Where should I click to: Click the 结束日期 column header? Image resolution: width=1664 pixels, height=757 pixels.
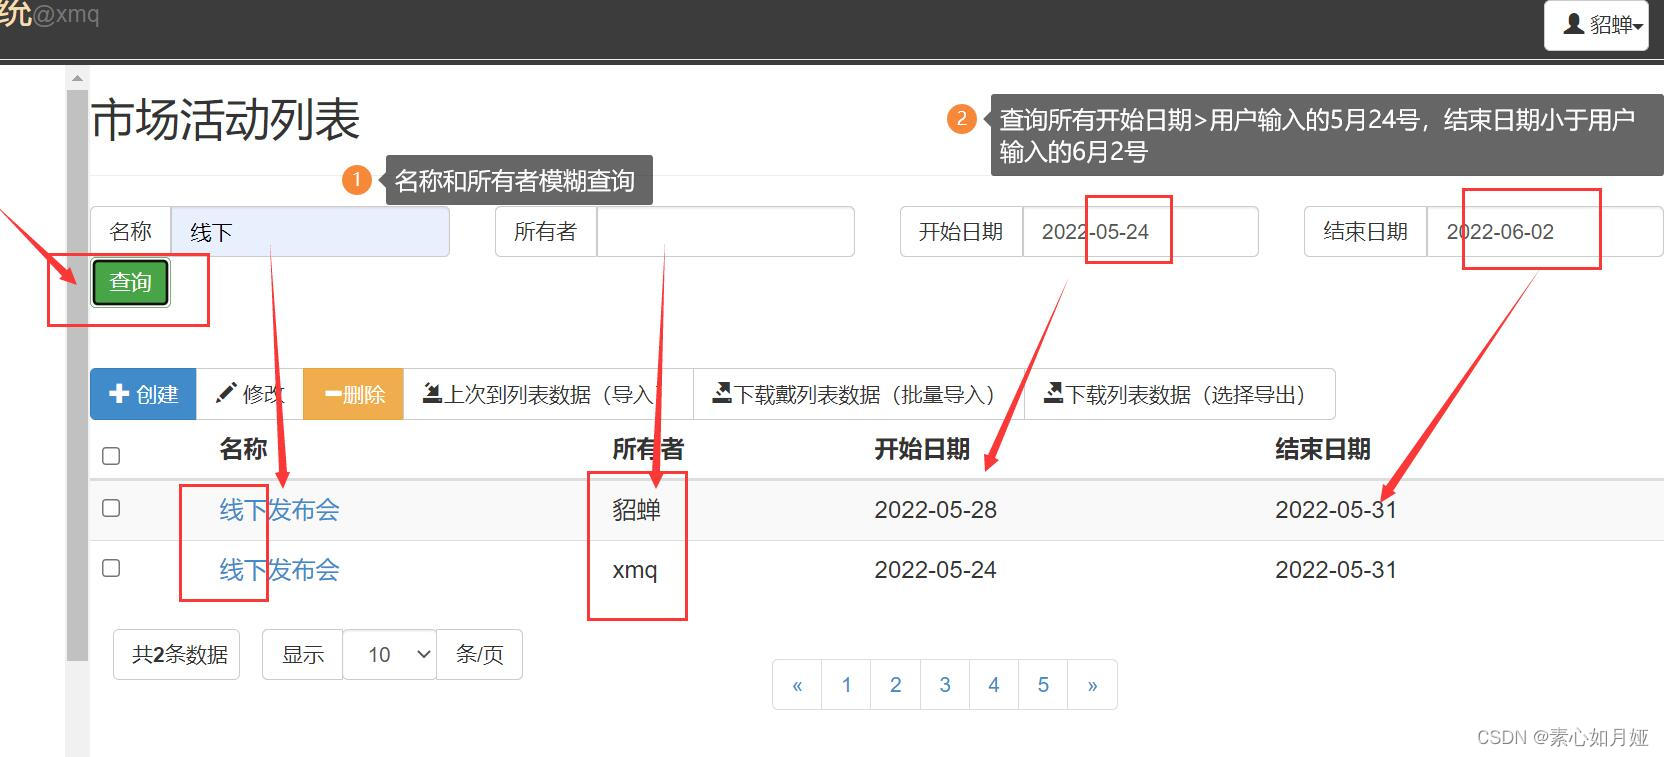(1323, 449)
